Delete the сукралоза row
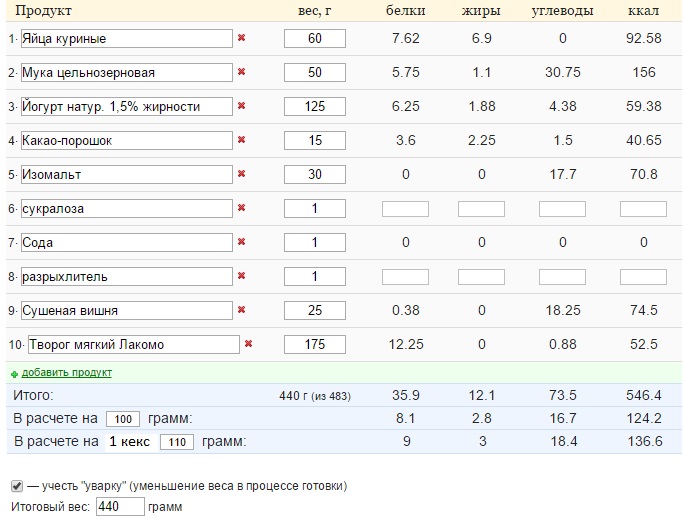Image resolution: width=684 pixels, height=522 pixels. pos(241,209)
